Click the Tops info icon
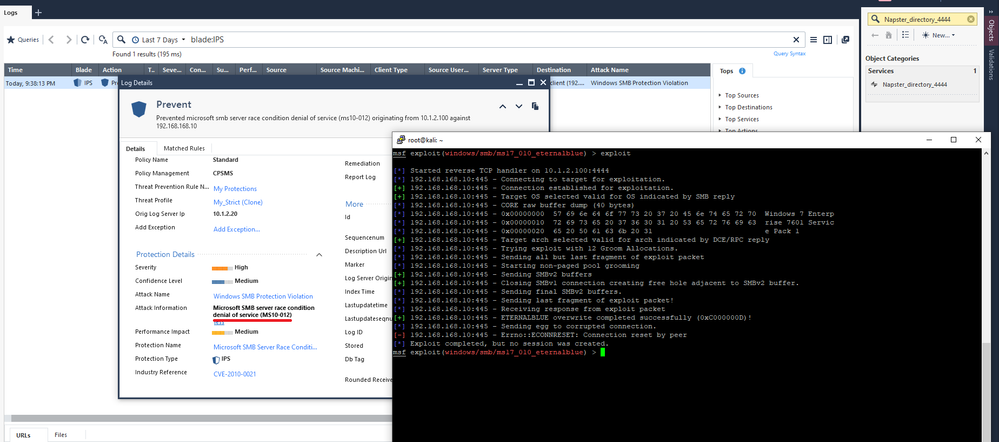The width and height of the screenshot is (999, 442). pos(742,71)
